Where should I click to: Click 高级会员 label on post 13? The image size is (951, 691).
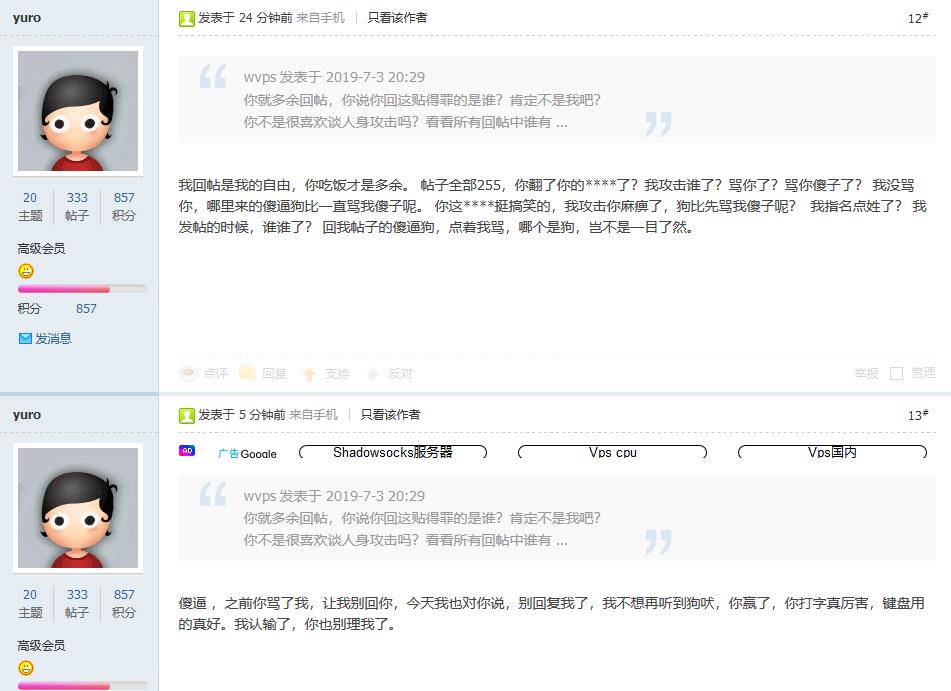[x=41, y=645]
